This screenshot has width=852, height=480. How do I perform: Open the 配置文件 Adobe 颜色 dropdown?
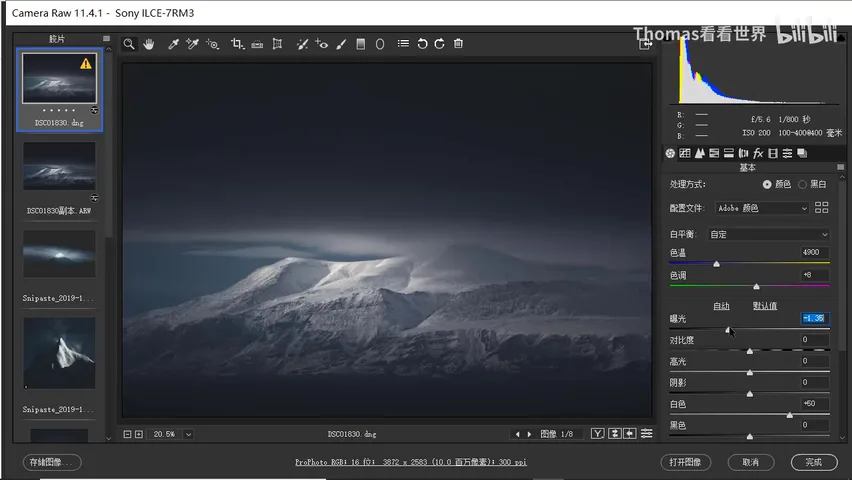pos(762,208)
